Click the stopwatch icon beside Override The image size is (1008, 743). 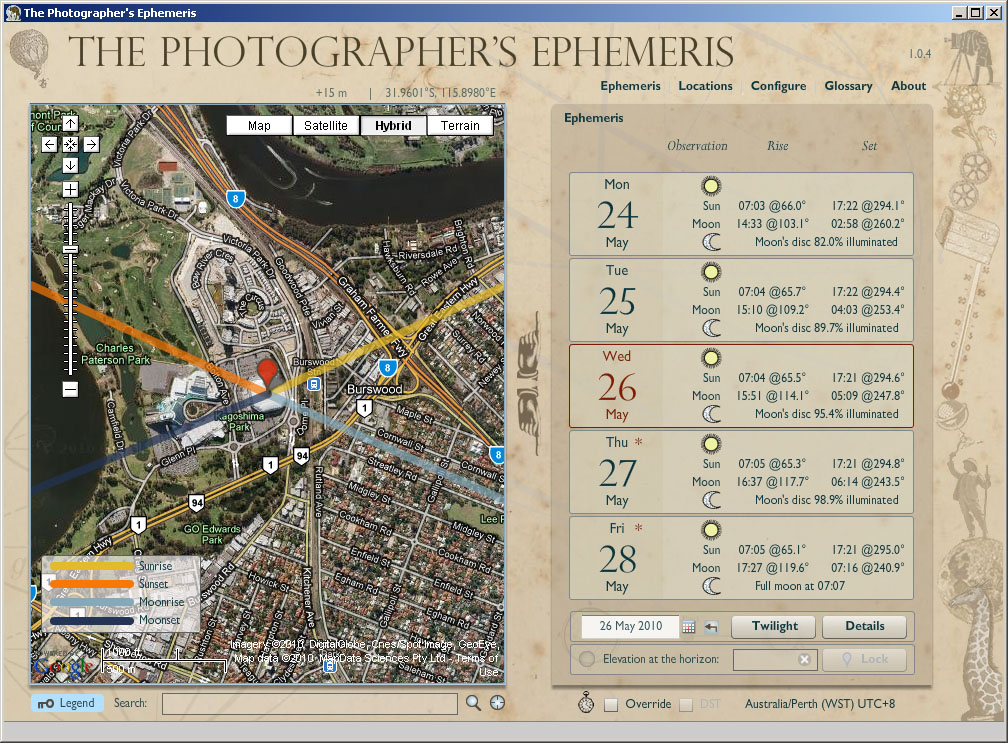(586, 703)
